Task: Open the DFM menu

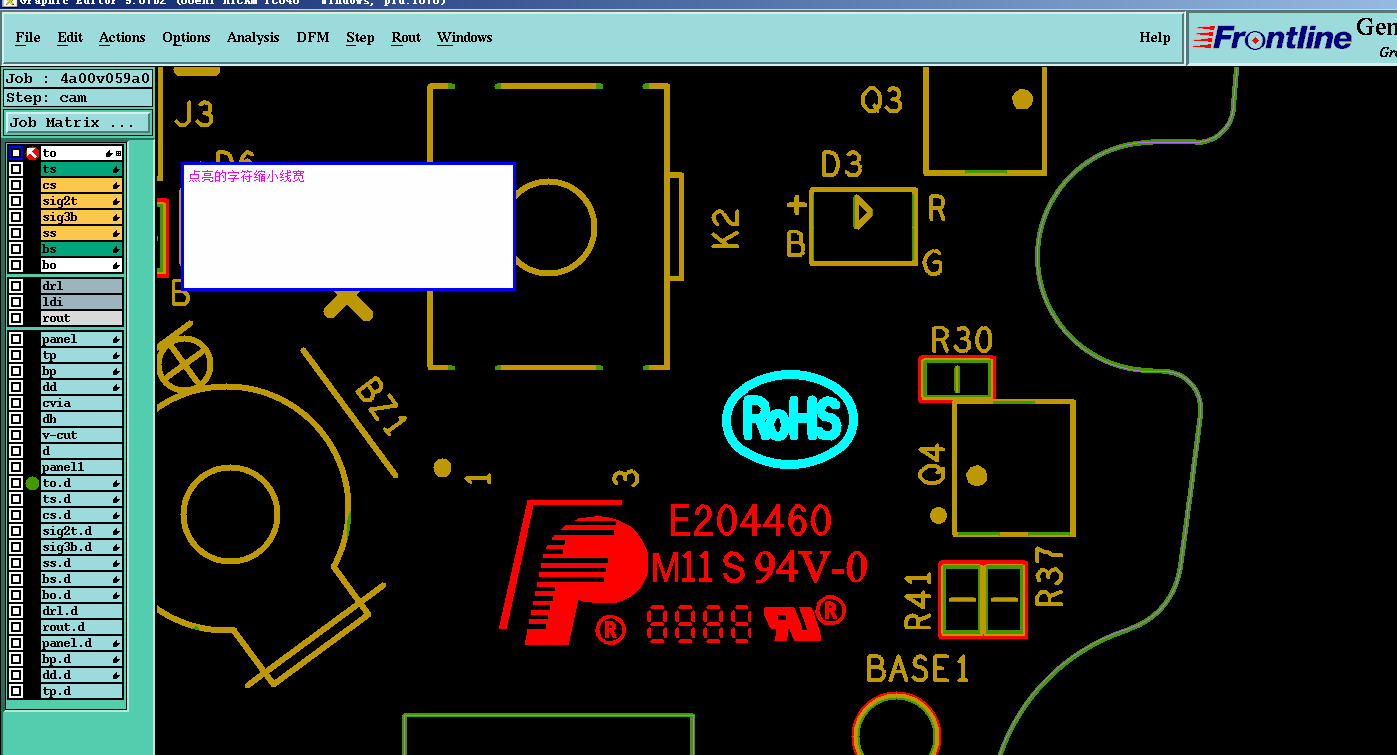Action: click(x=313, y=37)
